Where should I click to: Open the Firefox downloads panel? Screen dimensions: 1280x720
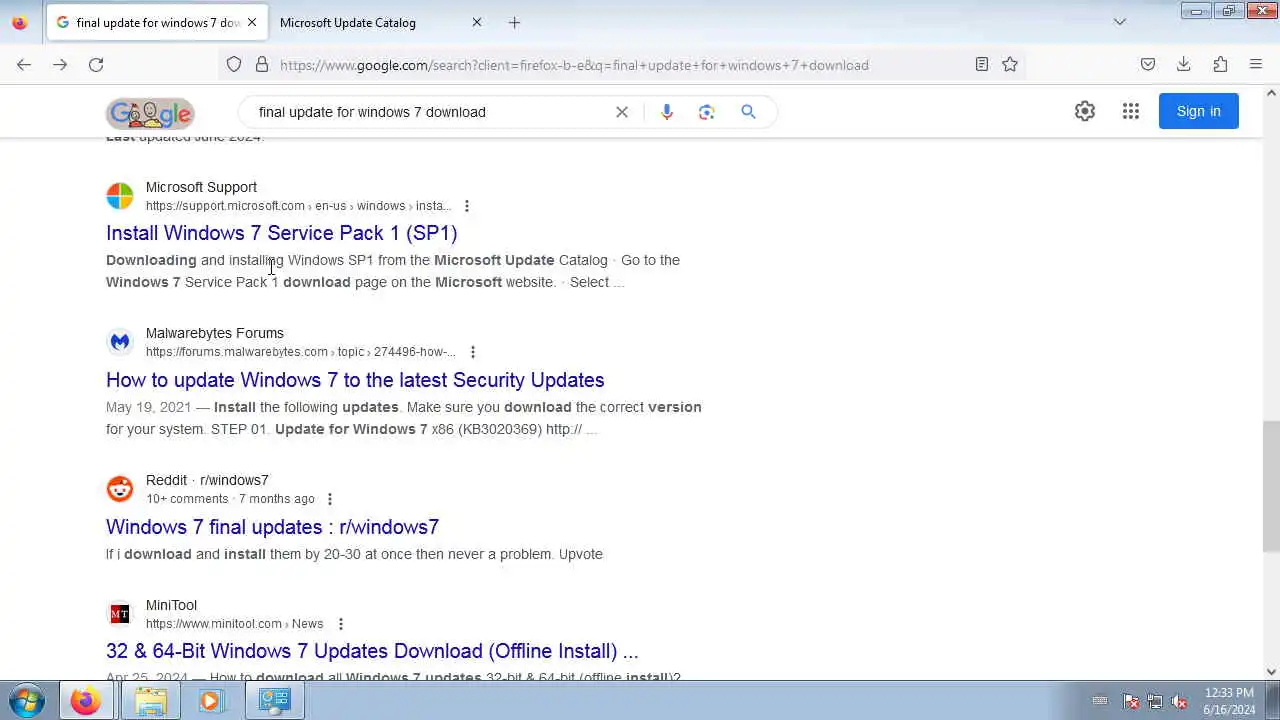point(1184,65)
